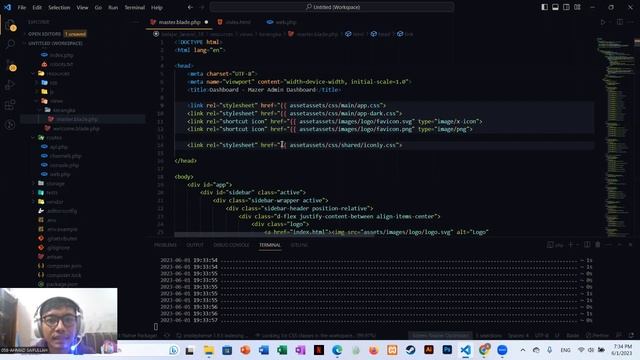
Task: Open File Explorer from the taskbar
Action: tap(209, 350)
